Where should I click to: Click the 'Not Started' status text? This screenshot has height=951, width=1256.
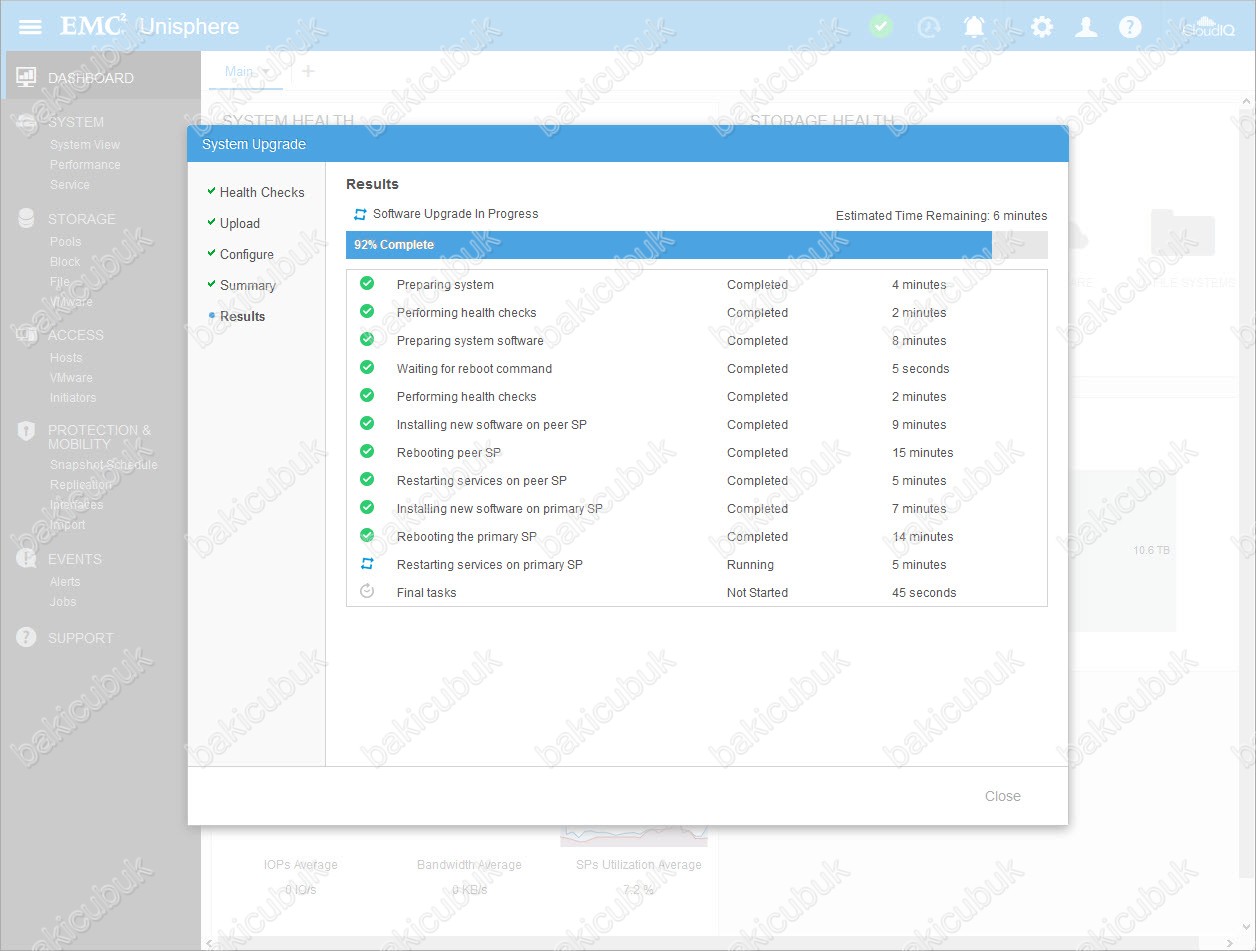click(757, 593)
